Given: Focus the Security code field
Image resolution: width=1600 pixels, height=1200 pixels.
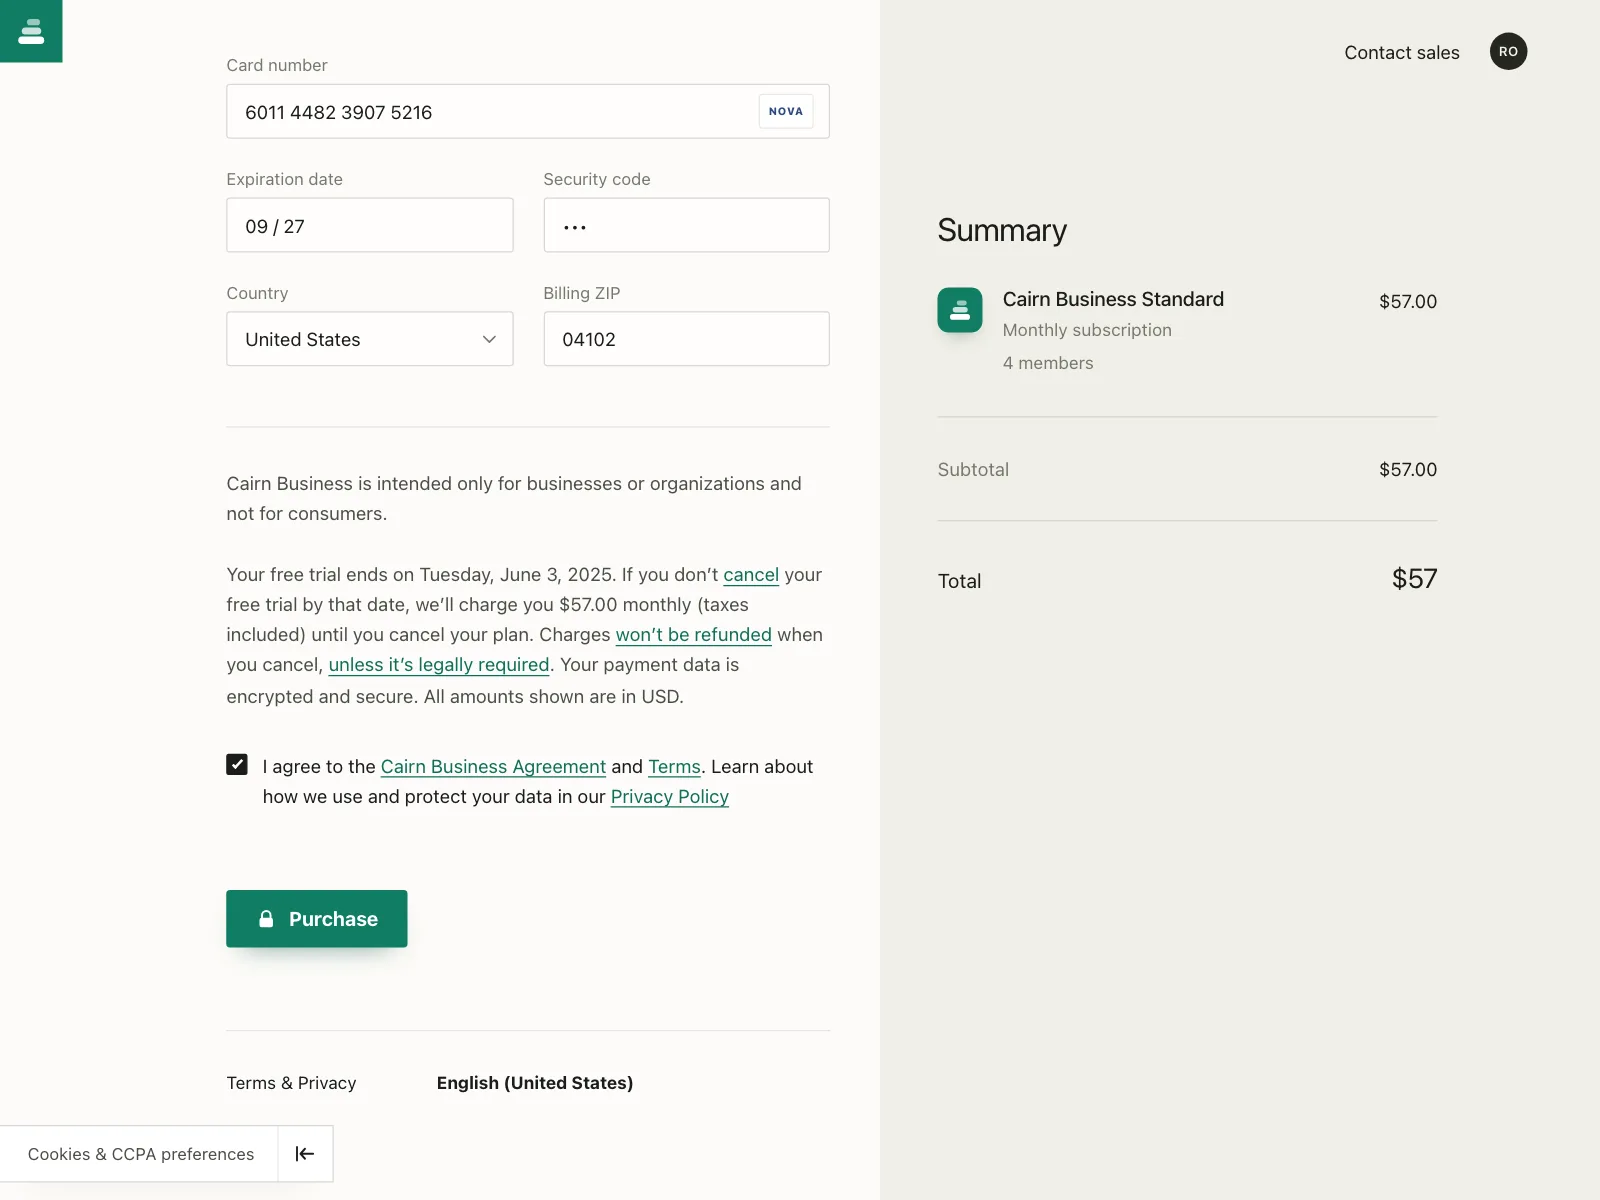Looking at the screenshot, I should 686,225.
